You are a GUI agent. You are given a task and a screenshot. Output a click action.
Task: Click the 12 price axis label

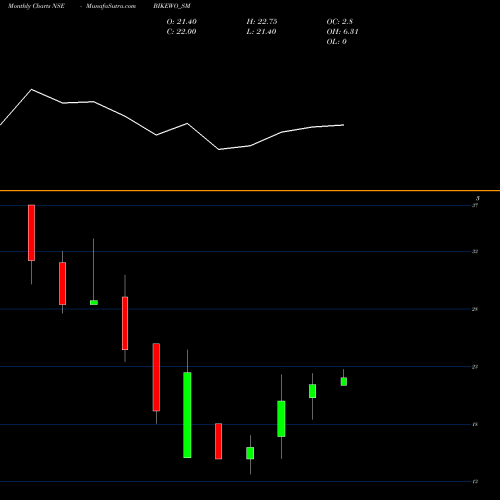(x=475, y=482)
